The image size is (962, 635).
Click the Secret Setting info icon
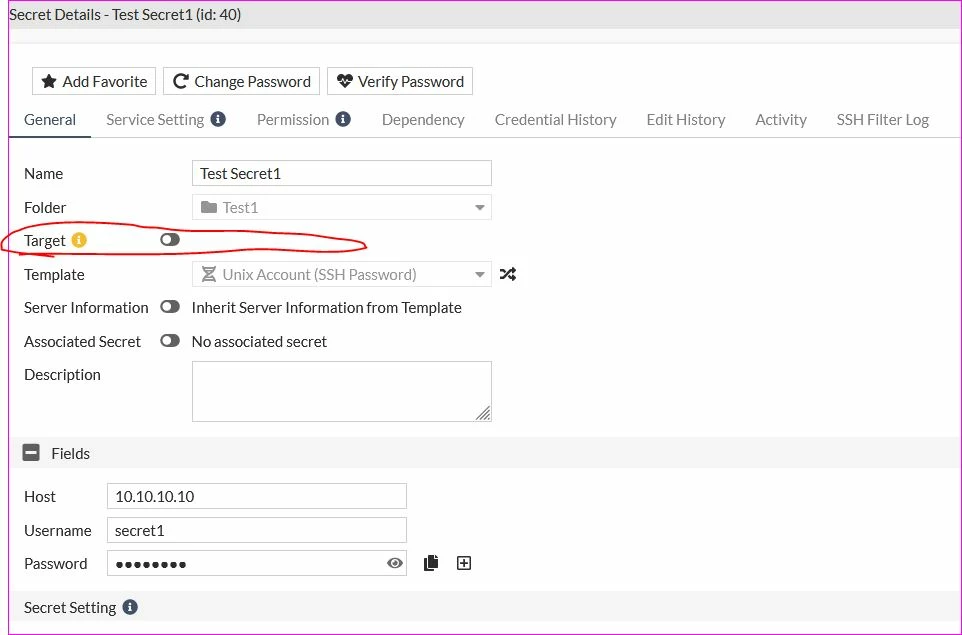[130, 607]
